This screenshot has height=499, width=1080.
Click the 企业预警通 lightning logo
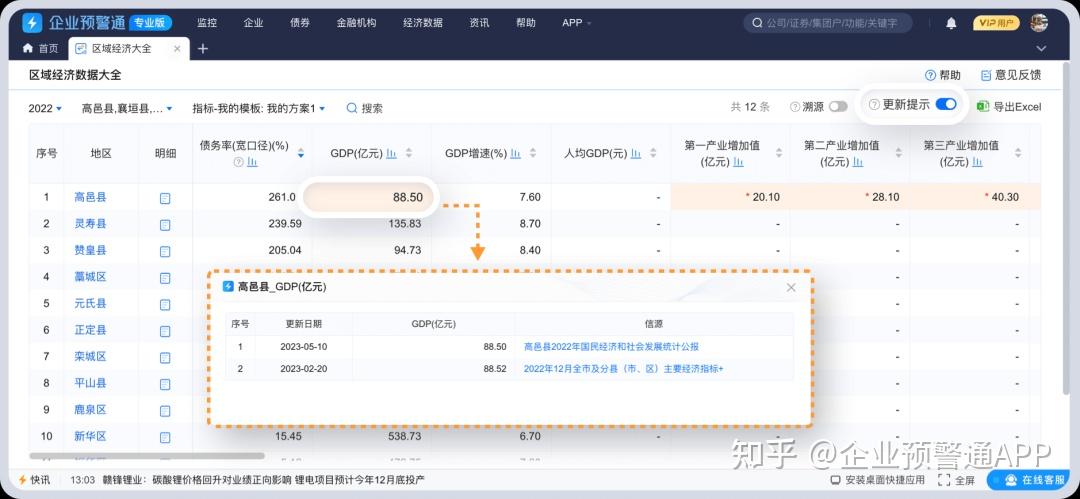(32, 23)
